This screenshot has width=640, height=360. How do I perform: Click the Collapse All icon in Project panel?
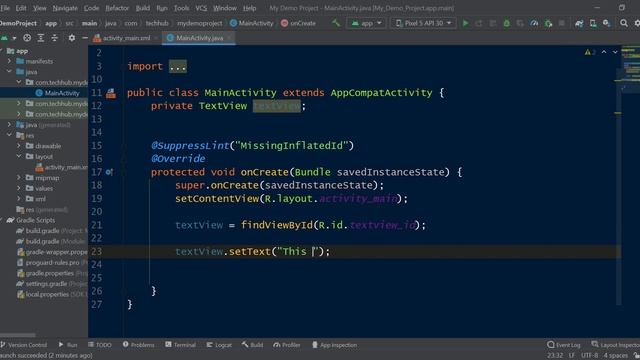pos(54,38)
